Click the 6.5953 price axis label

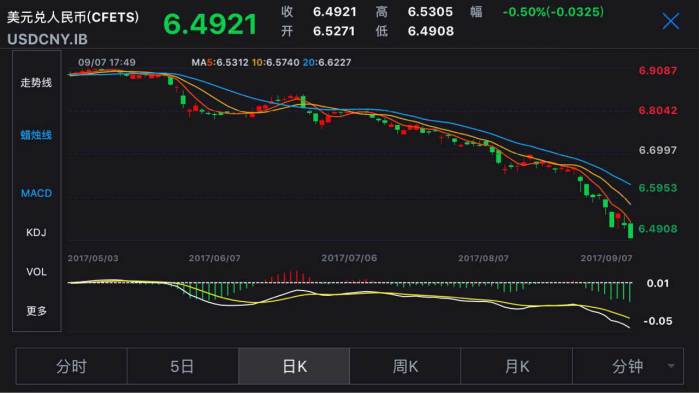click(x=658, y=188)
